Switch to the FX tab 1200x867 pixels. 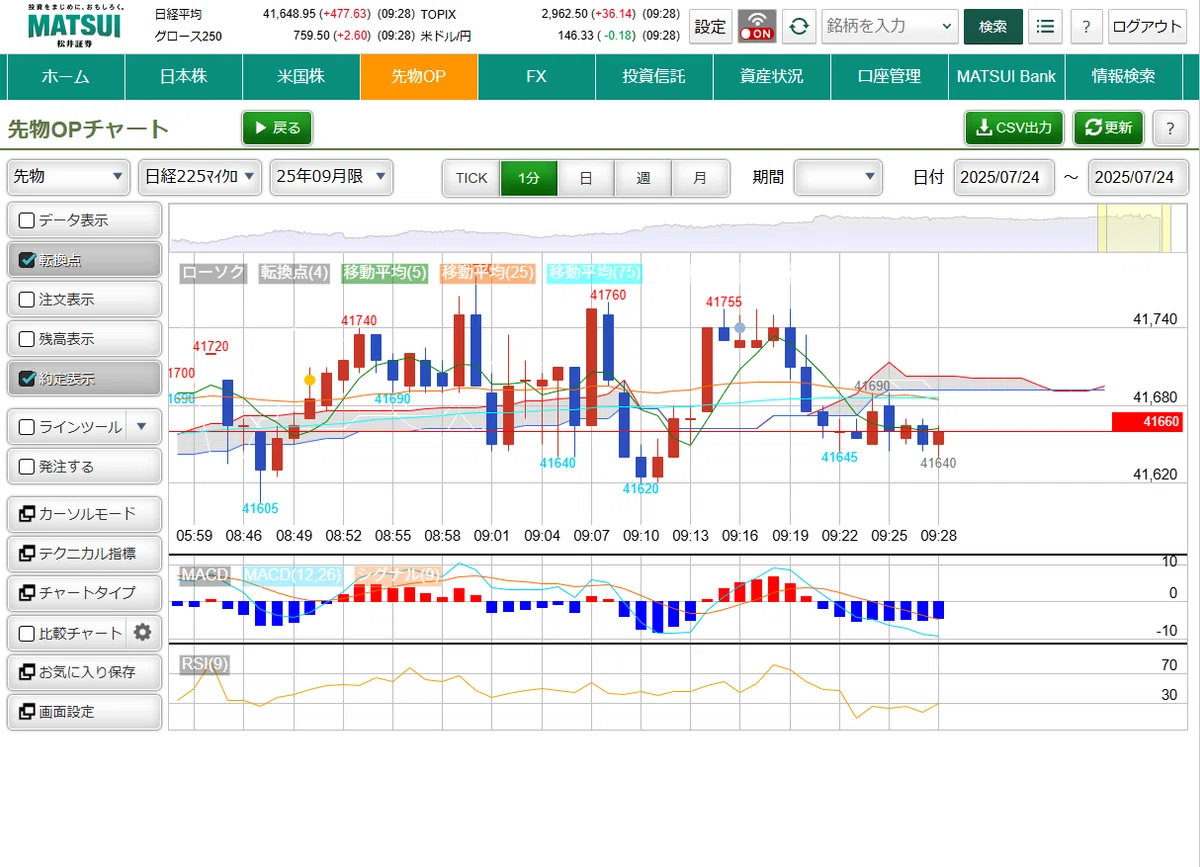pyautogui.click(x=536, y=76)
